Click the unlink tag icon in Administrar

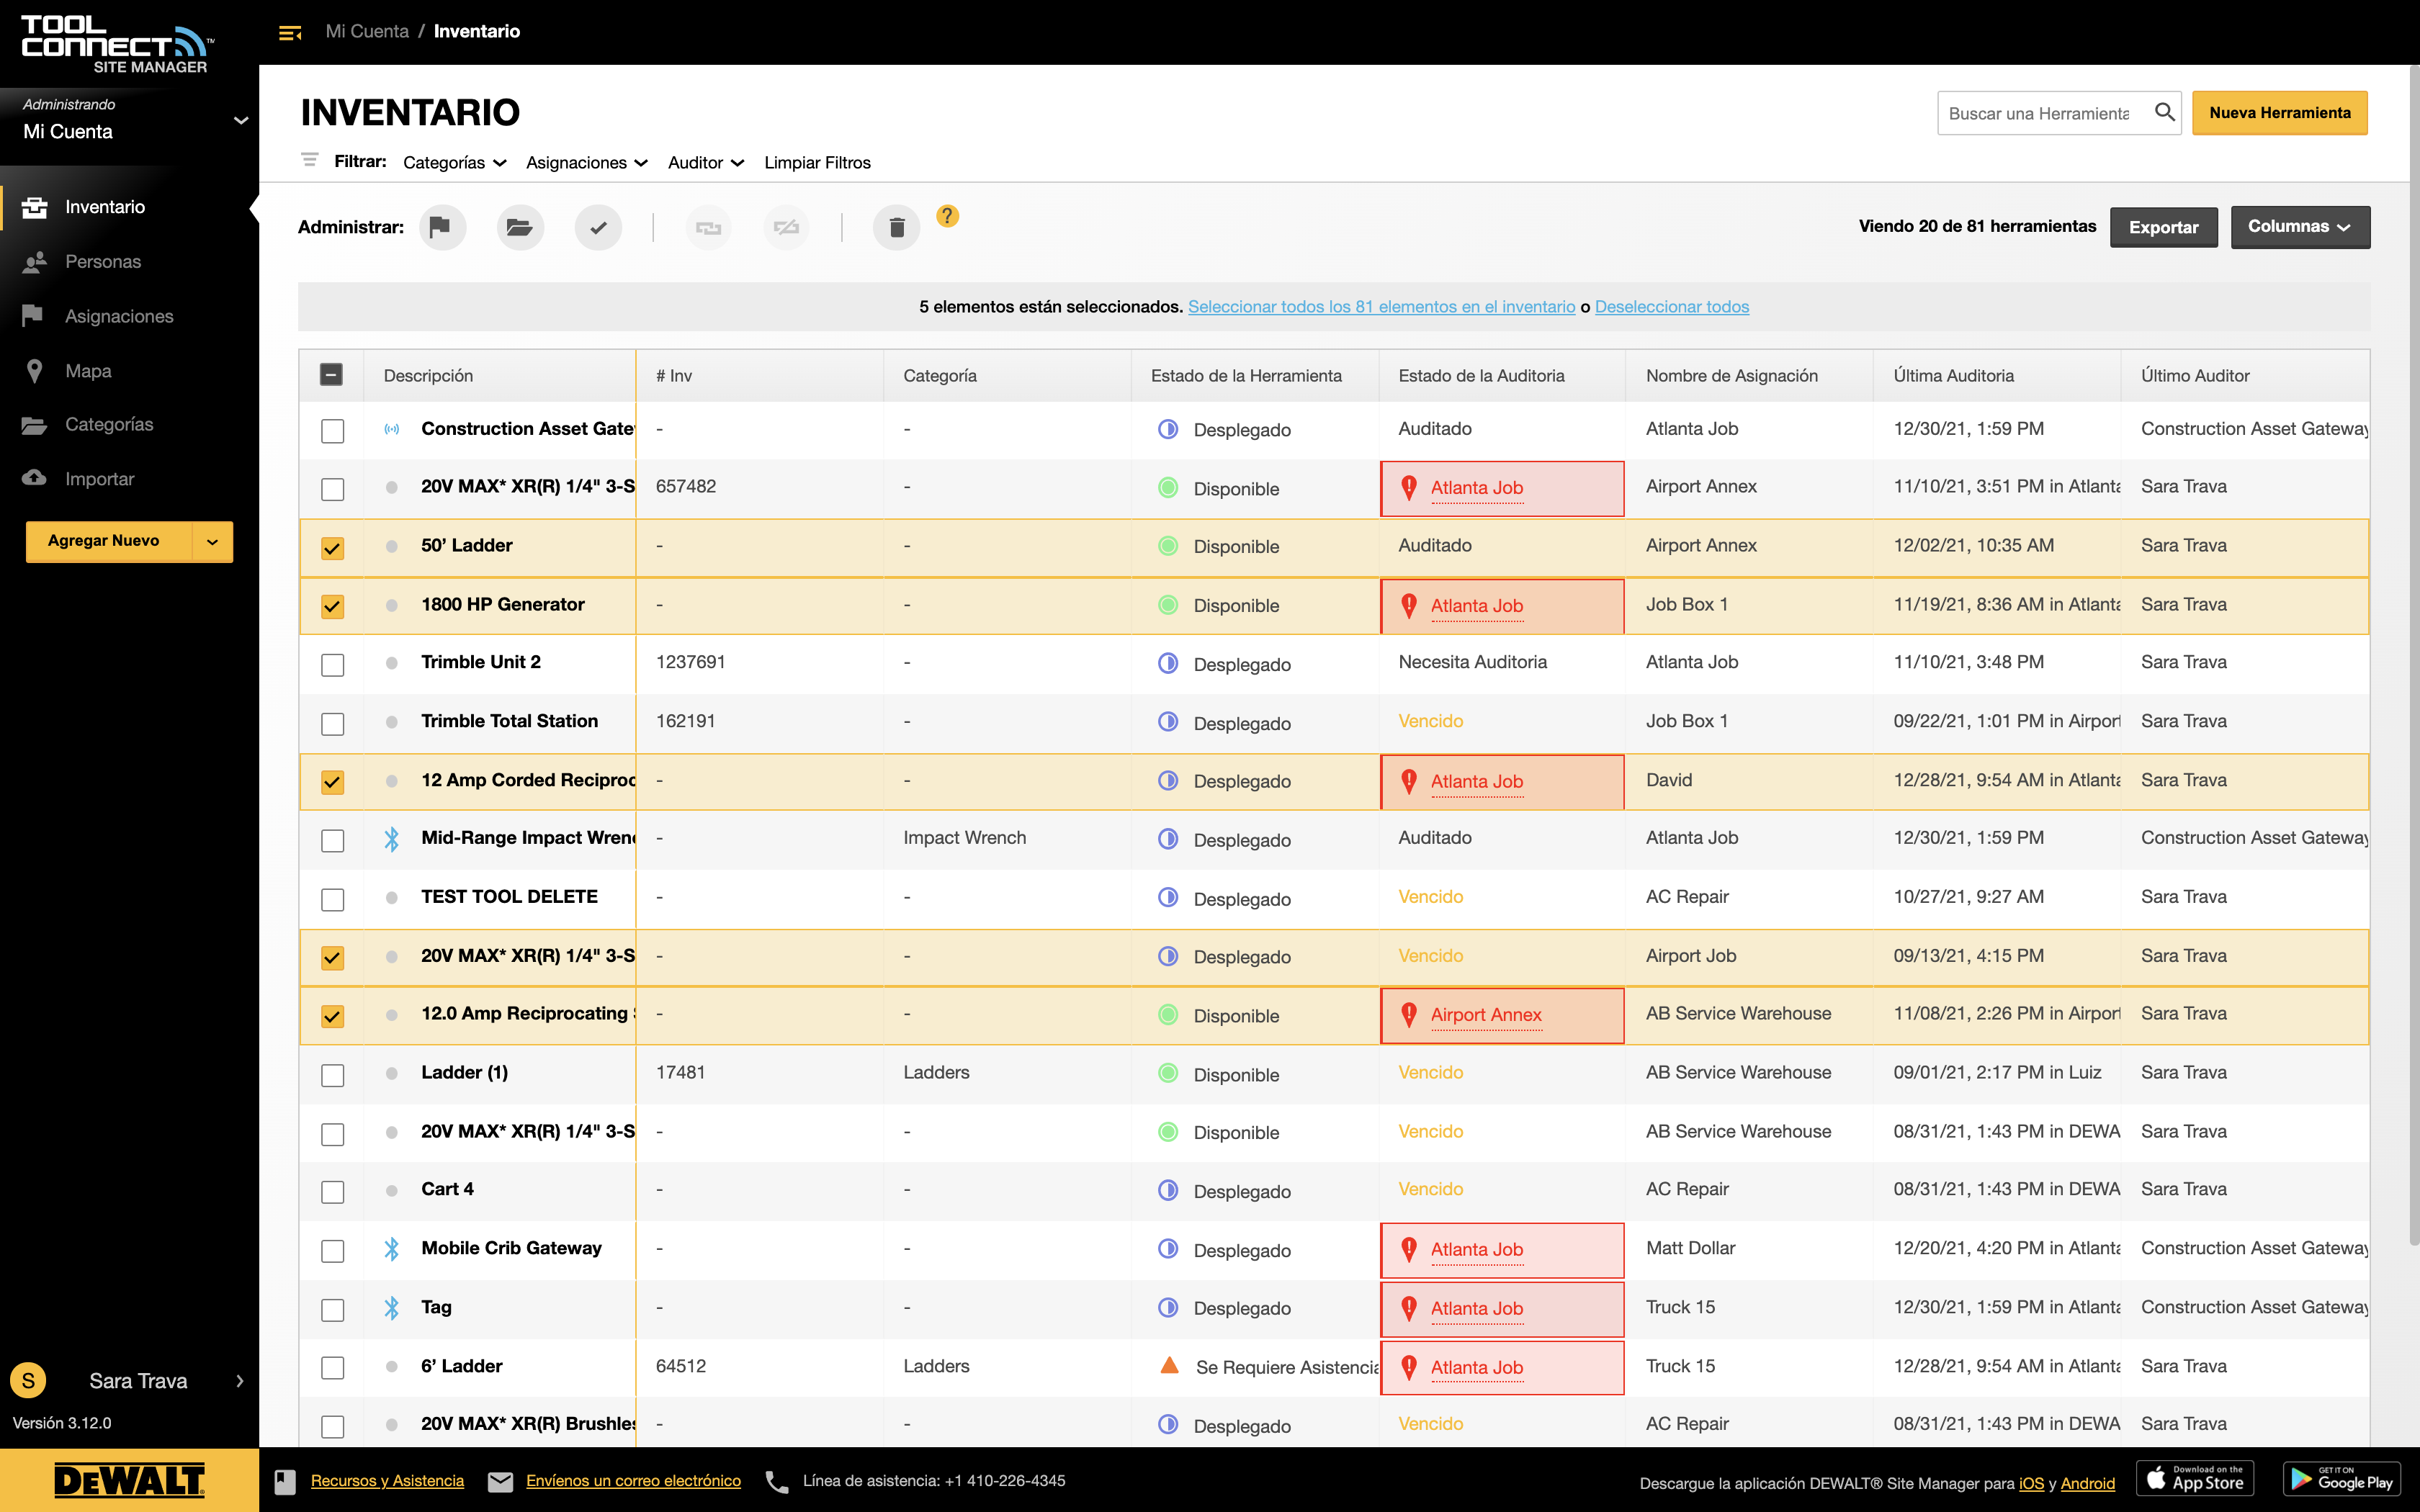click(787, 227)
